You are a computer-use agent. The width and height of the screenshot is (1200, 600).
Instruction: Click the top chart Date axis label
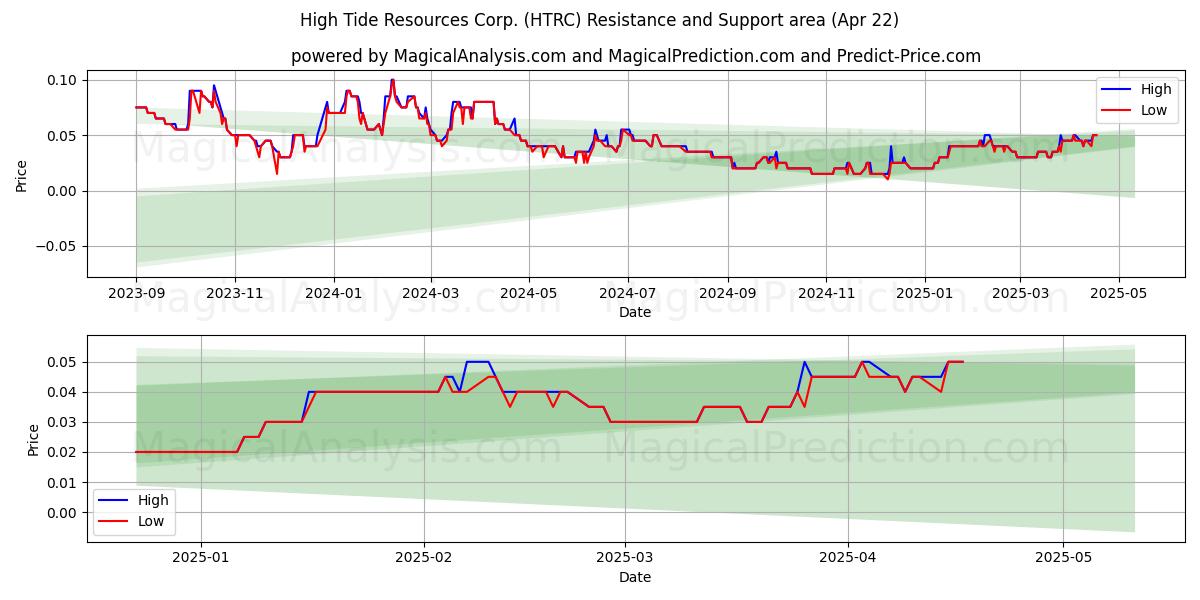[635, 312]
